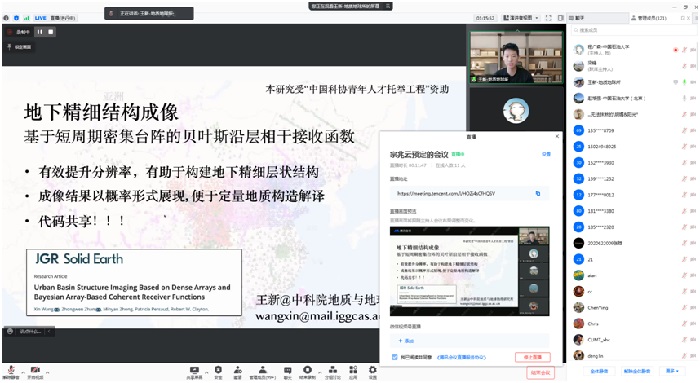700x383 pixels.
Task: Open the security shield icon in the toolbar
Action: 218,373
